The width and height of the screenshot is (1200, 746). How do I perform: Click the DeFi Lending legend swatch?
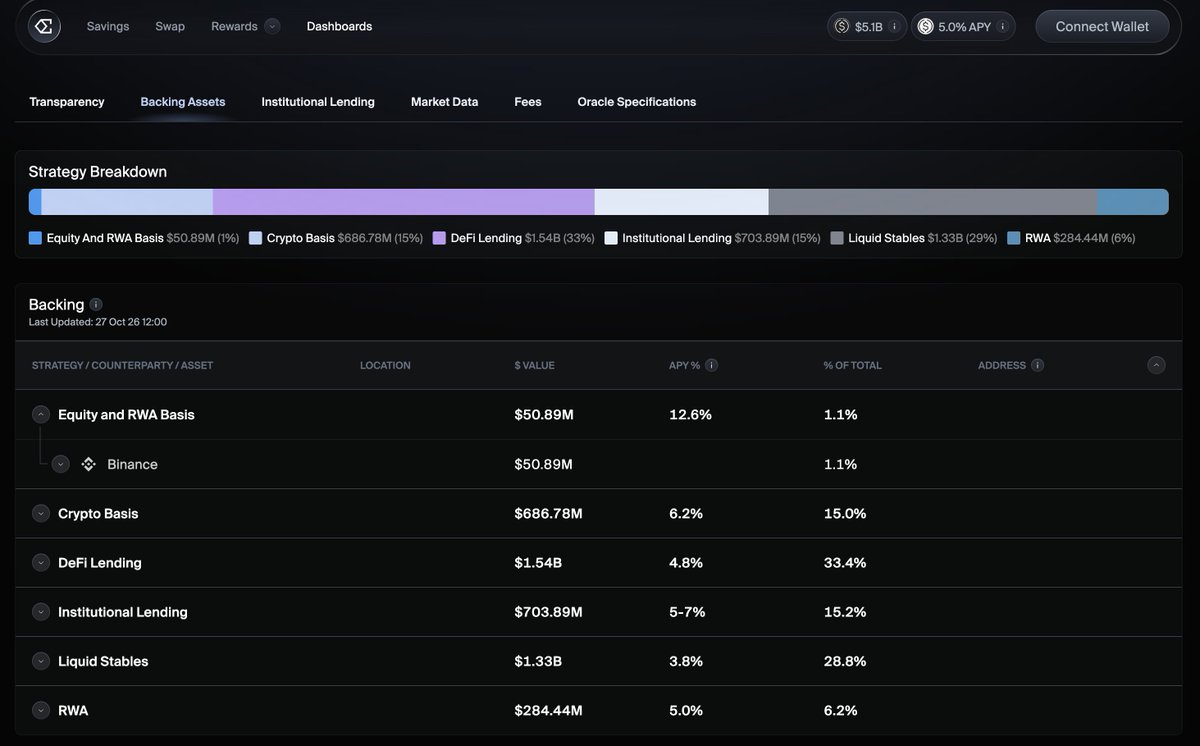pyautogui.click(x=439, y=238)
